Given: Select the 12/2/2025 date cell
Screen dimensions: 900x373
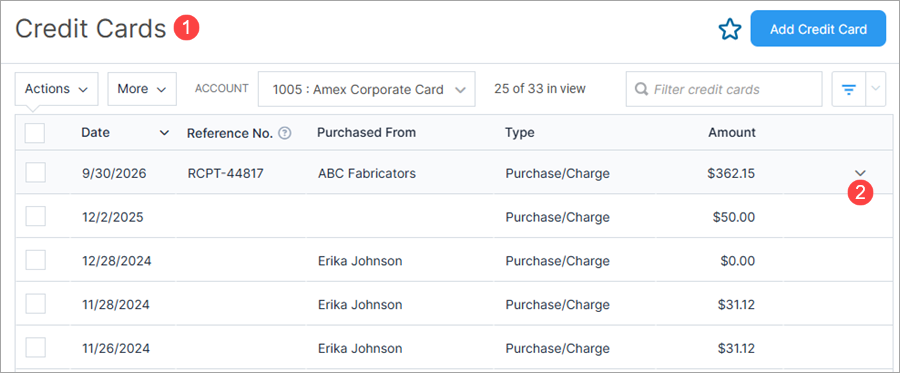Looking at the screenshot, I should point(112,217).
